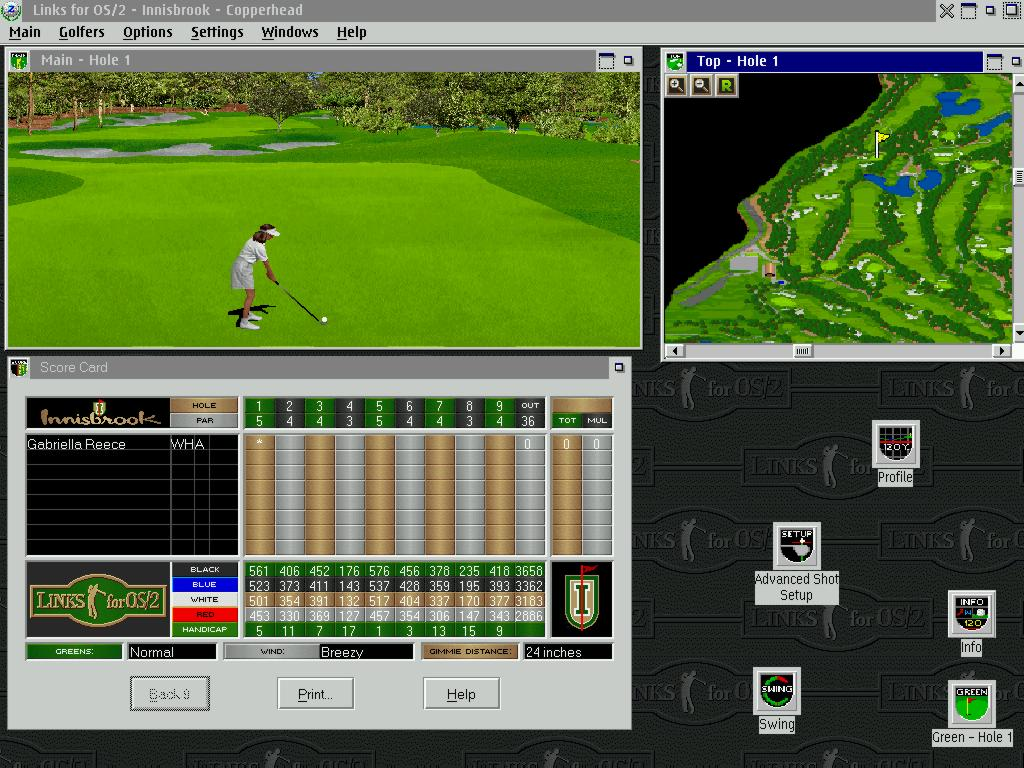Click the GREENS: label
Viewport: 1024px width, 768px height.
[x=74, y=651]
